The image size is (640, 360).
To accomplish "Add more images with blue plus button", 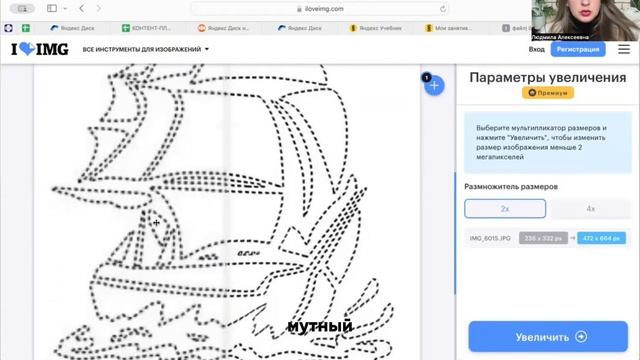I will tap(434, 86).
